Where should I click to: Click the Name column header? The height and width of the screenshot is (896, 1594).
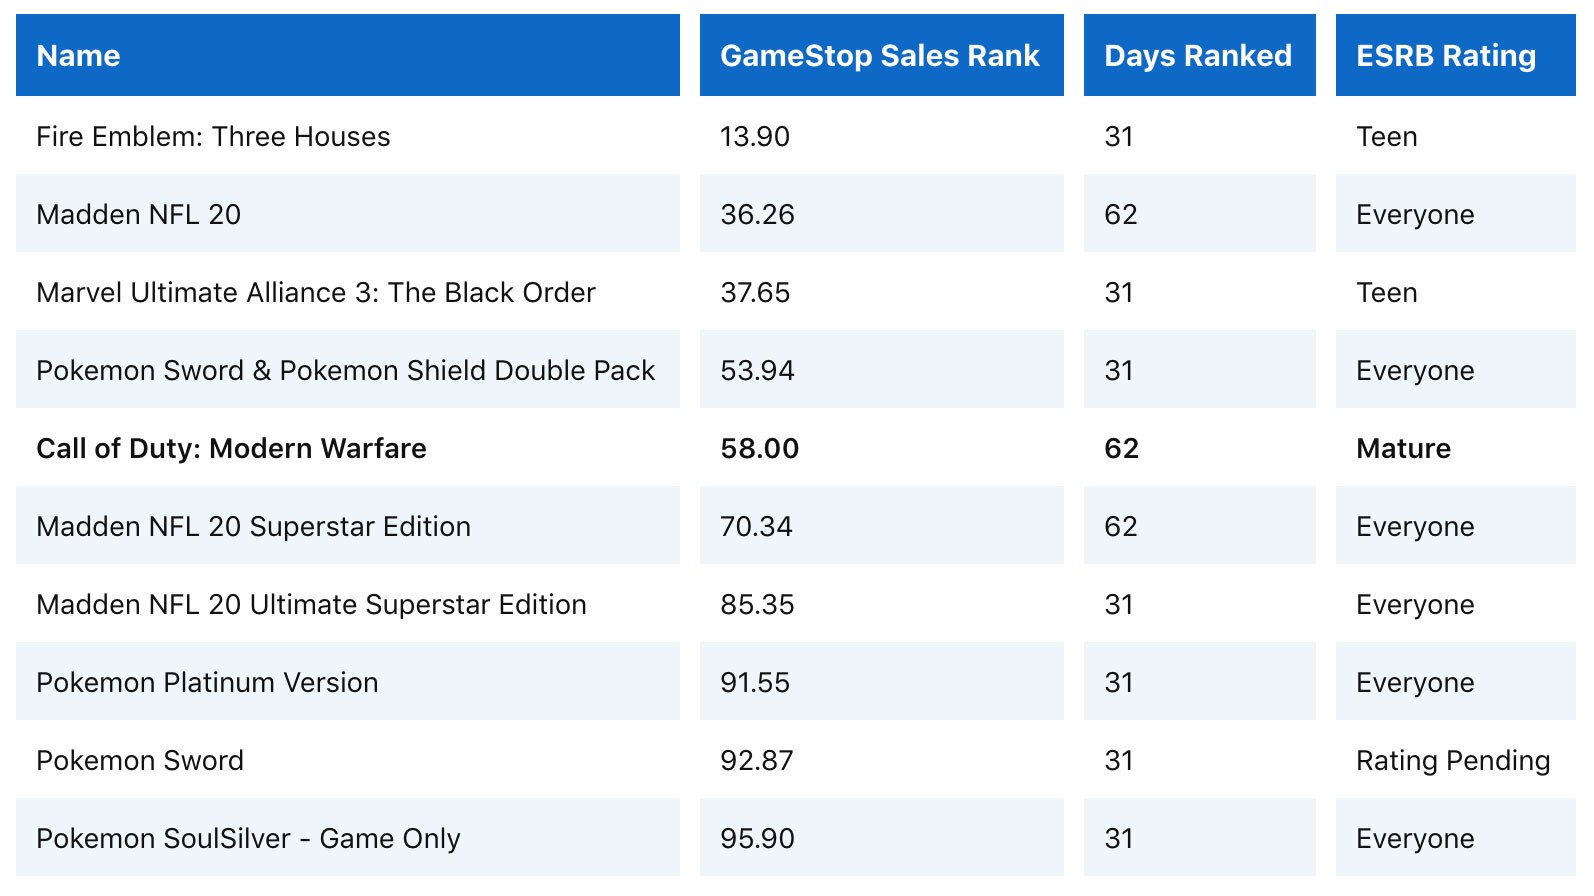(78, 56)
